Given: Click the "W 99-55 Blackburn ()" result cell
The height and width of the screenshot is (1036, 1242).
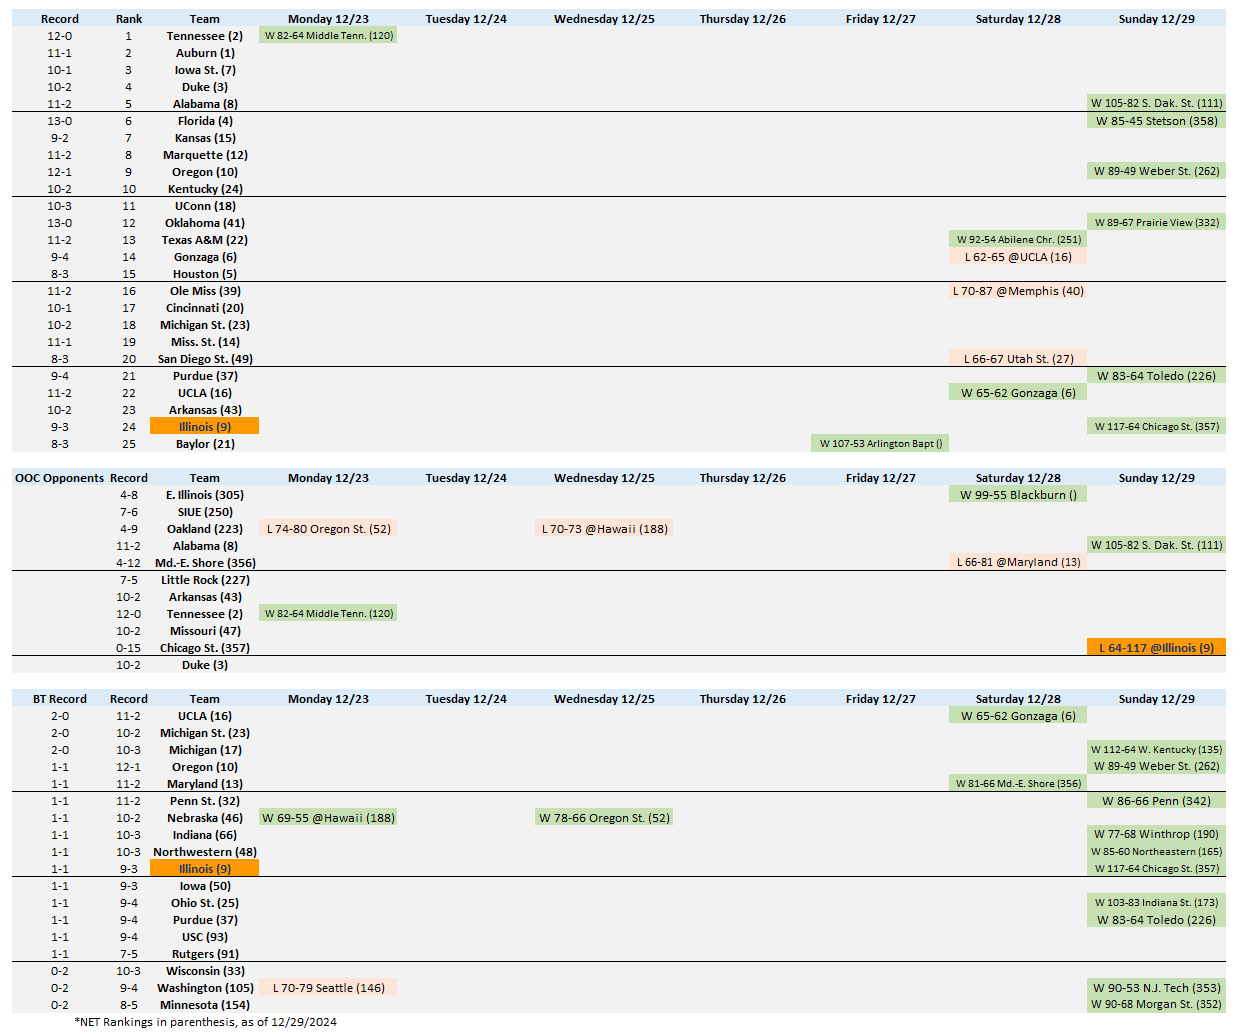Looking at the screenshot, I should tap(1018, 495).
